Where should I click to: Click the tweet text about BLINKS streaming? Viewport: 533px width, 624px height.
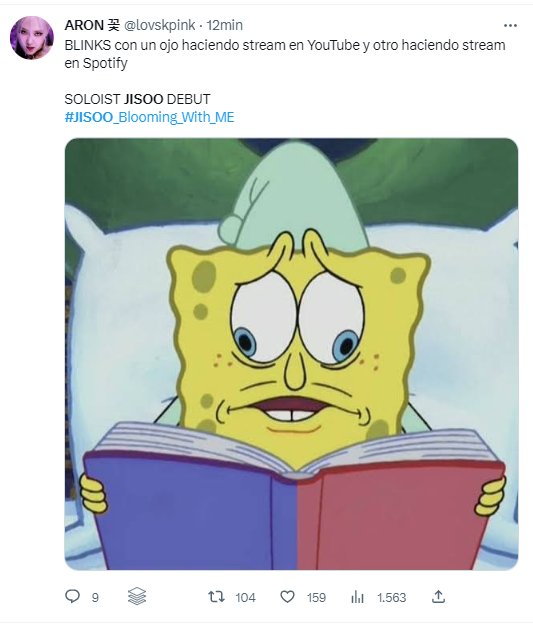point(285,54)
